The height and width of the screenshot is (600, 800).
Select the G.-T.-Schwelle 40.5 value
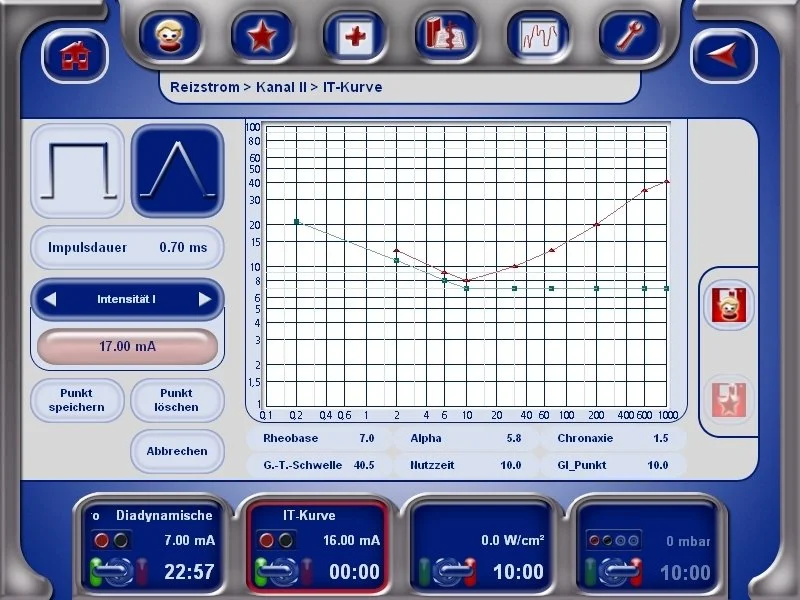(318, 465)
